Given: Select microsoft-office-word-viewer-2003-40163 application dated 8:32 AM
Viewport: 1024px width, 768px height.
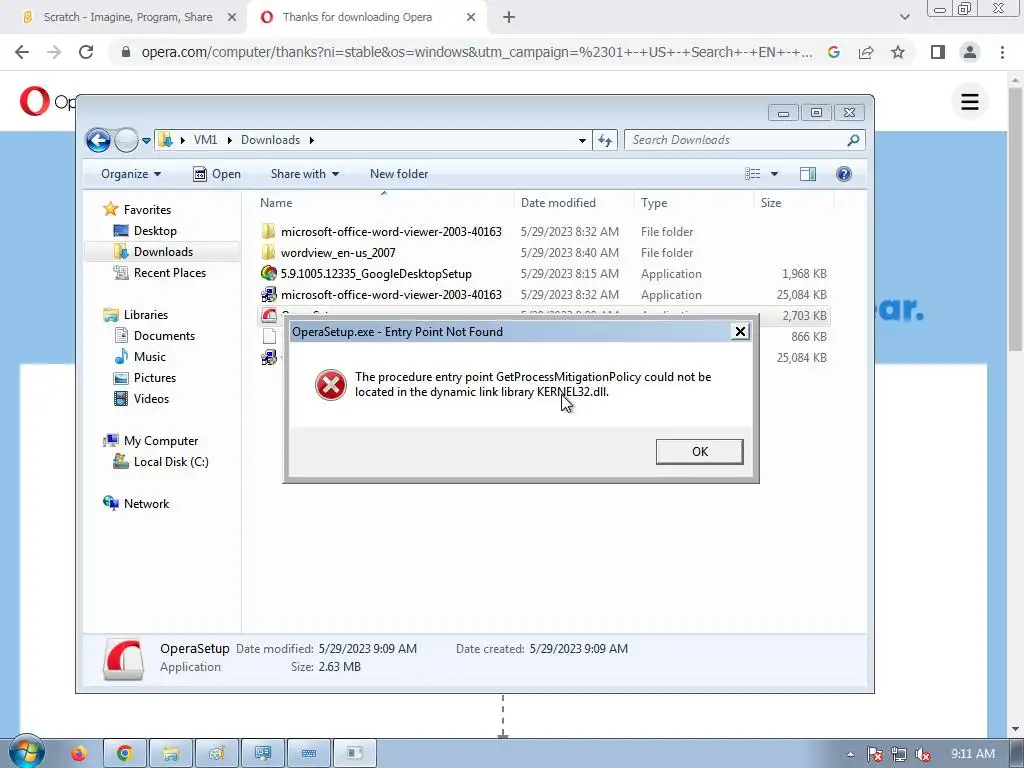Looking at the screenshot, I should [544, 295].
